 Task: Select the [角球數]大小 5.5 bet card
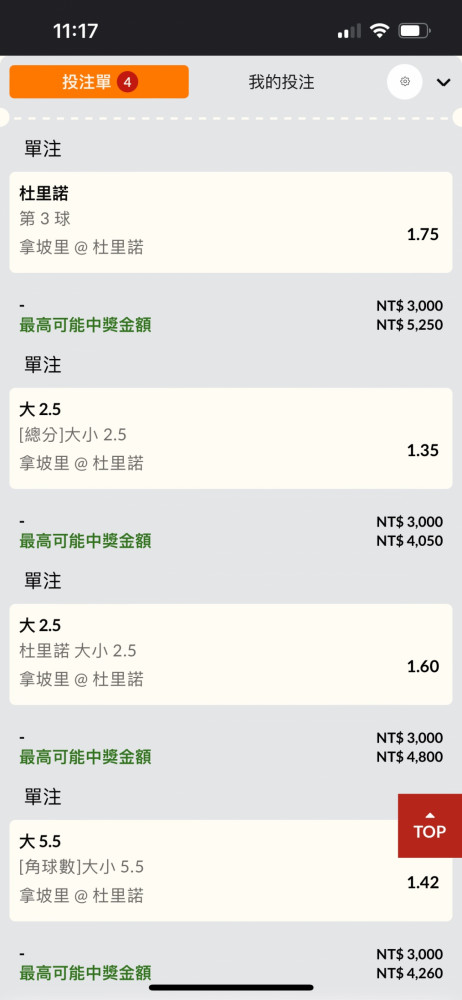(231, 871)
